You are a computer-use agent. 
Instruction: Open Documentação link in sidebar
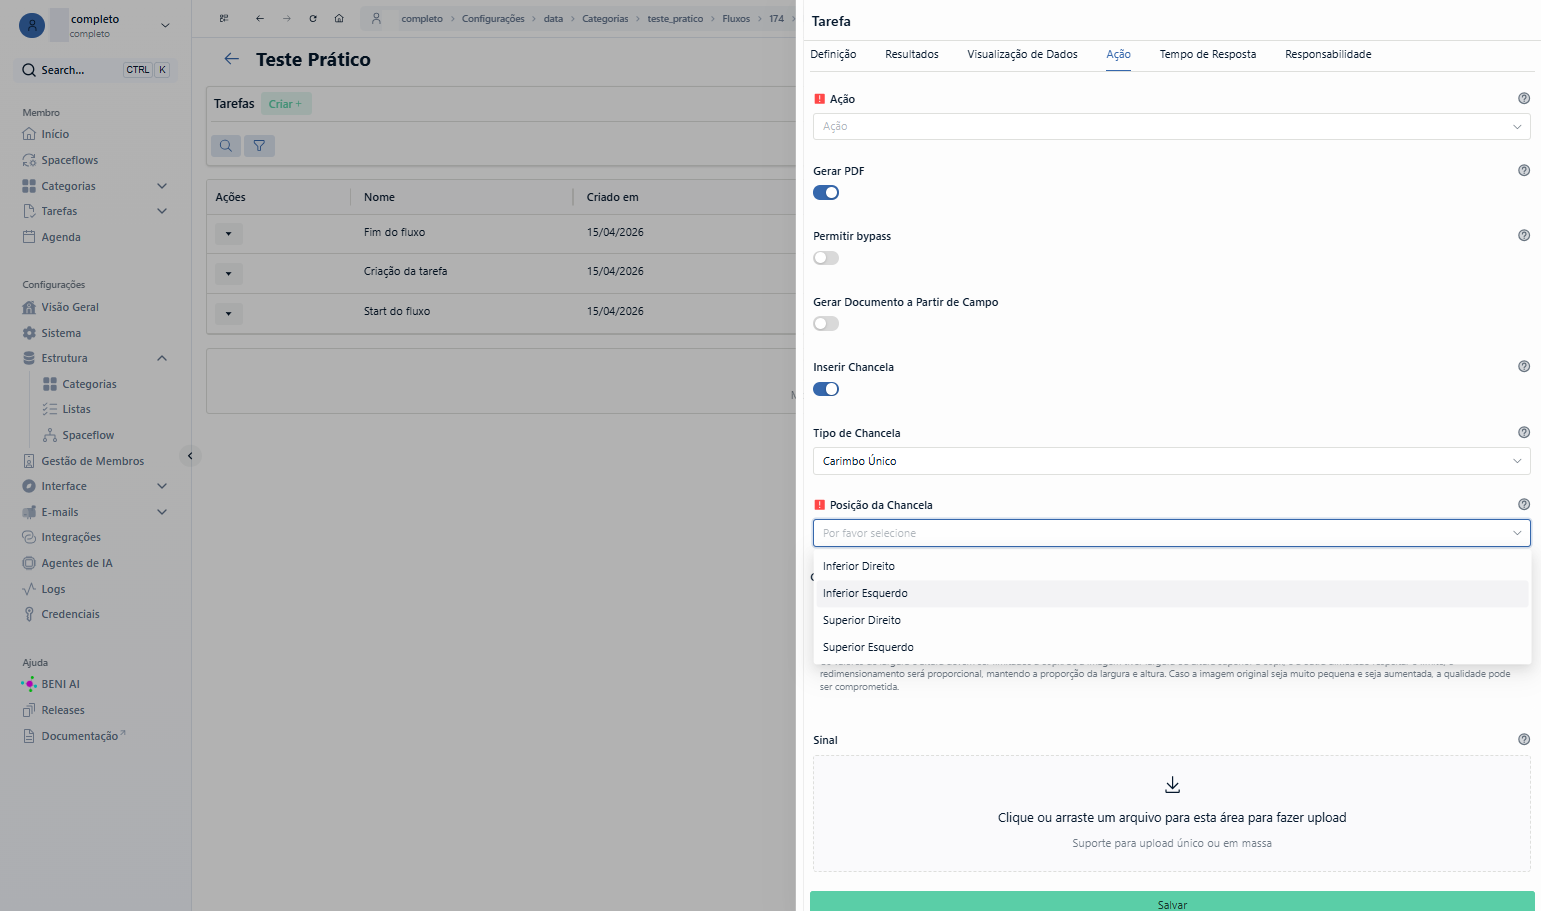pos(80,736)
